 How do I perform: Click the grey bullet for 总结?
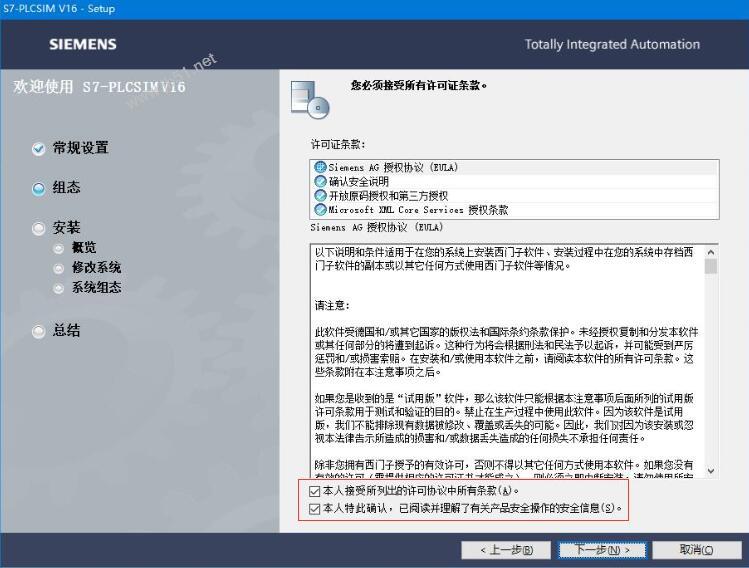click(39, 331)
